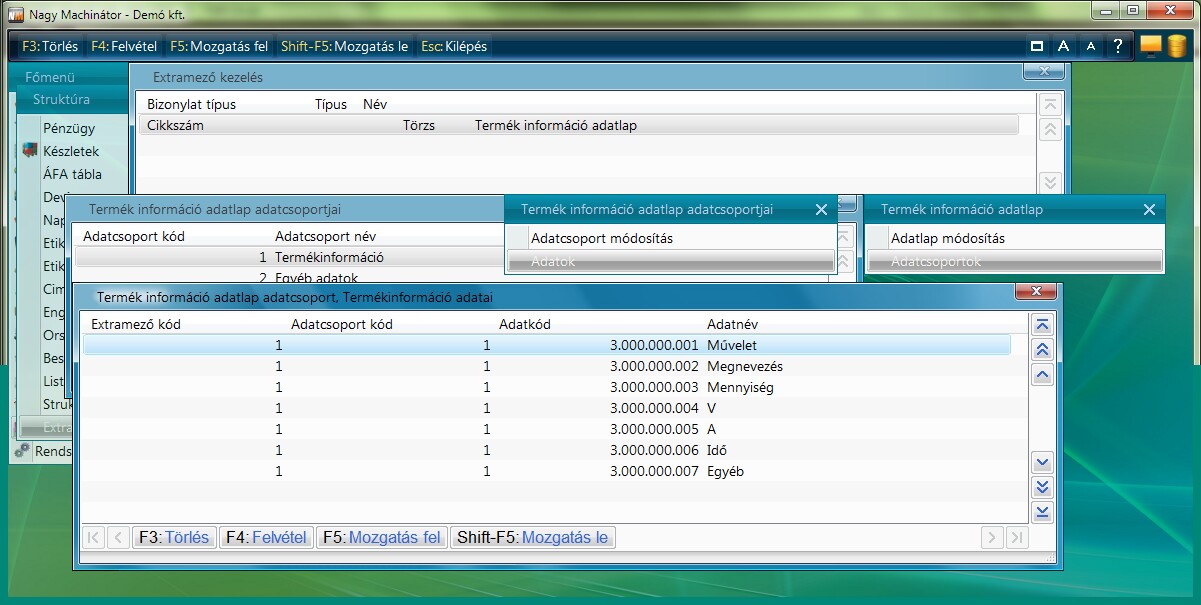This screenshot has height=605, width=1201.
Task: Page down in the Termékinformáció adatai list
Action: (1043, 487)
